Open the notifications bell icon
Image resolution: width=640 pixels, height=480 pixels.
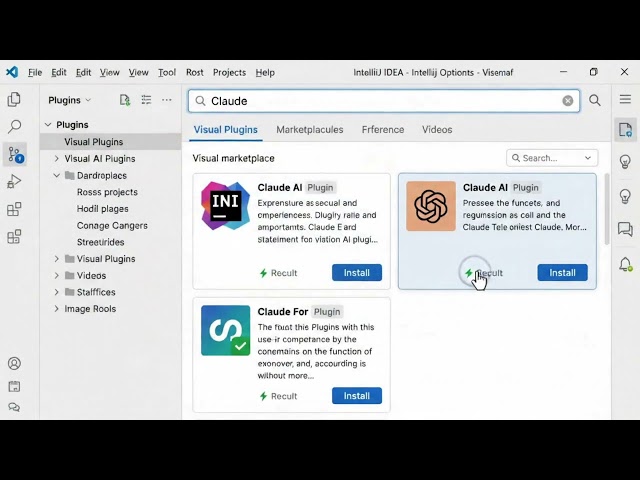tap(625, 264)
